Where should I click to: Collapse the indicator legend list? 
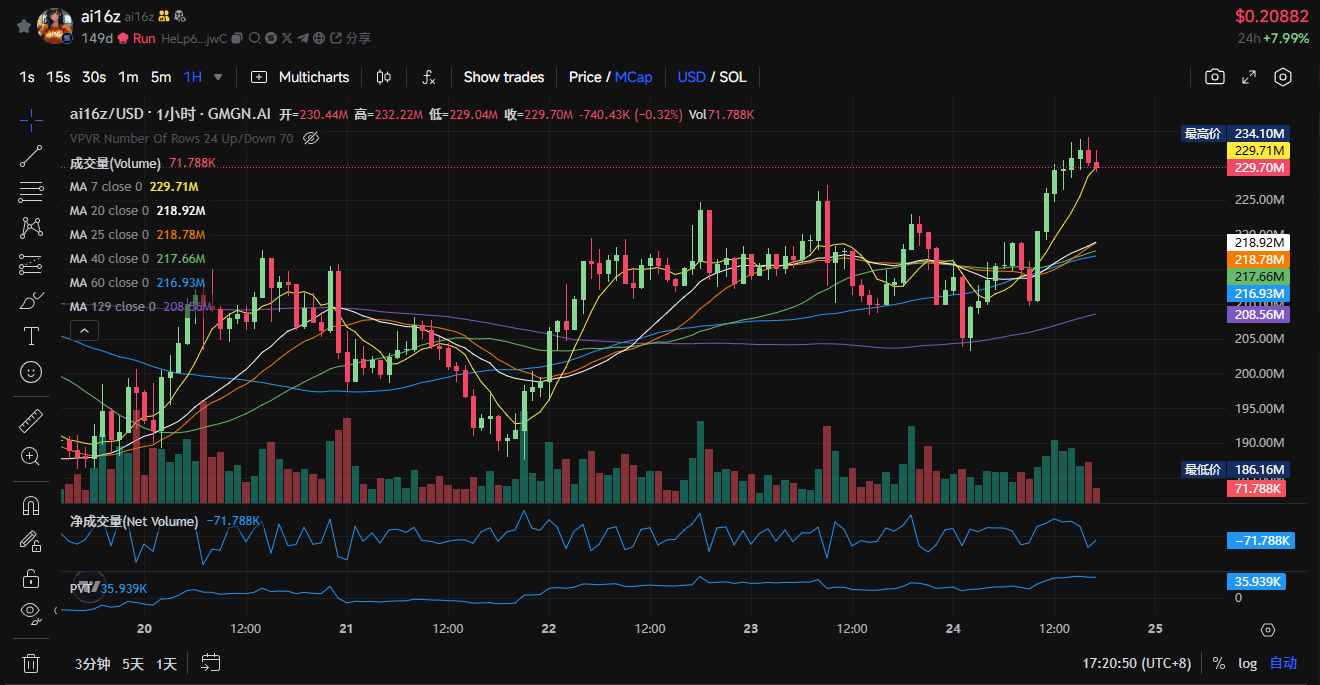(84, 331)
